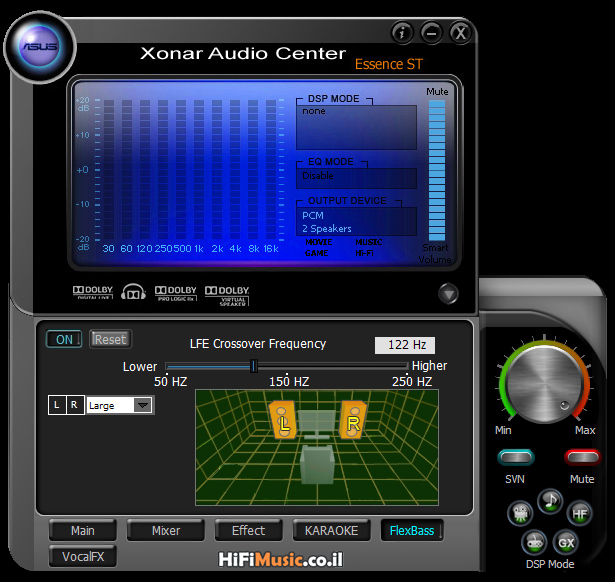Image resolution: width=615 pixels, height=582 pixels.
Task: Toggle the red Mute button
Action: (582, 457)
